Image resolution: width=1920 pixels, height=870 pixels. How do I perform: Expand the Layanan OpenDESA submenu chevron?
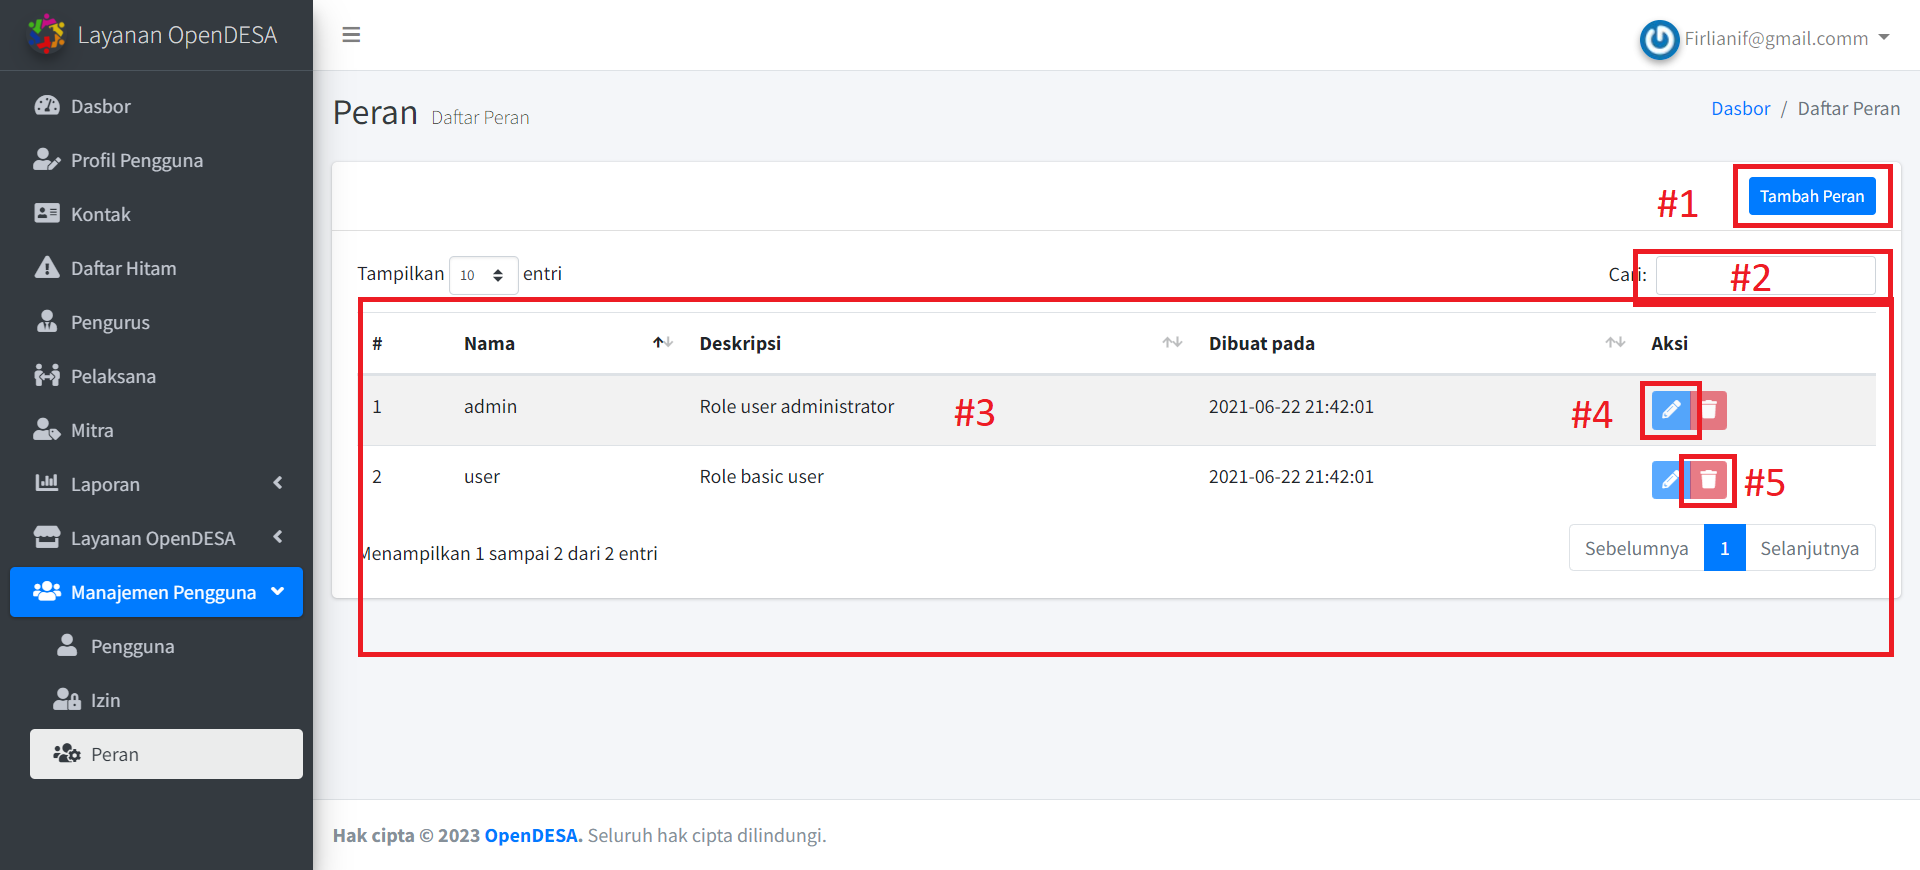click(x=278, y=537)
